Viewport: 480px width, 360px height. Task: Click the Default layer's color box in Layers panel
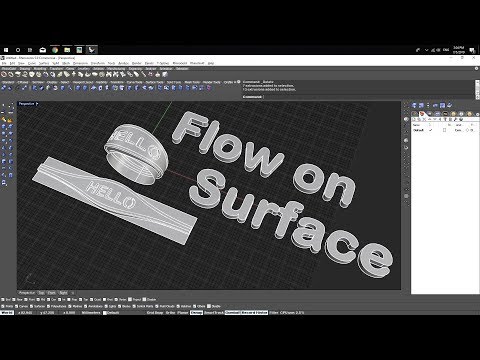pyautogui.click(x=444, y=130)
